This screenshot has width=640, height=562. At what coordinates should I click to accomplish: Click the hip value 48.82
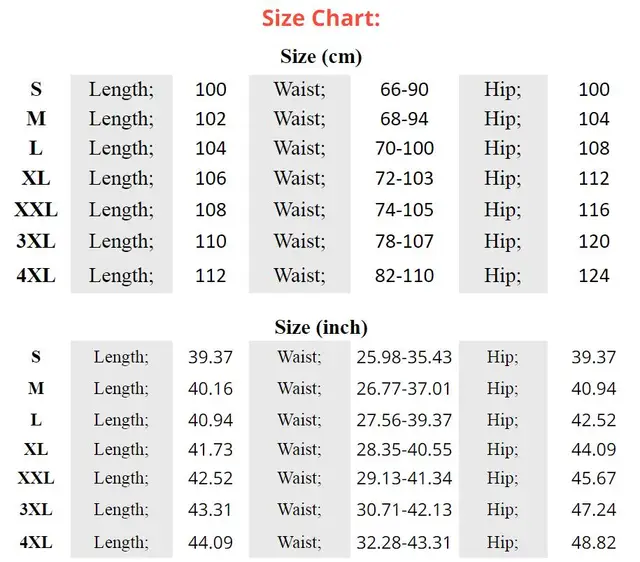pyautogui.click(x=593, y=542)
